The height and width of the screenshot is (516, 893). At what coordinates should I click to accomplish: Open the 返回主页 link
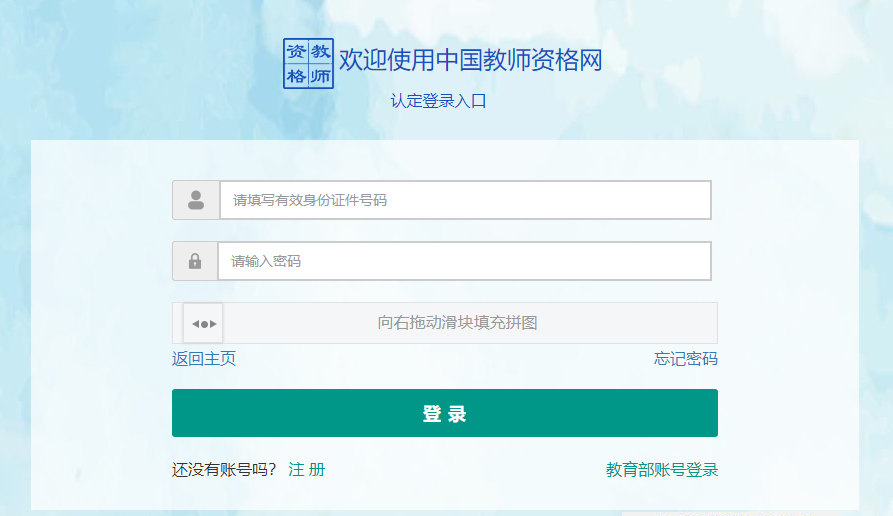[x=204, y=359]
